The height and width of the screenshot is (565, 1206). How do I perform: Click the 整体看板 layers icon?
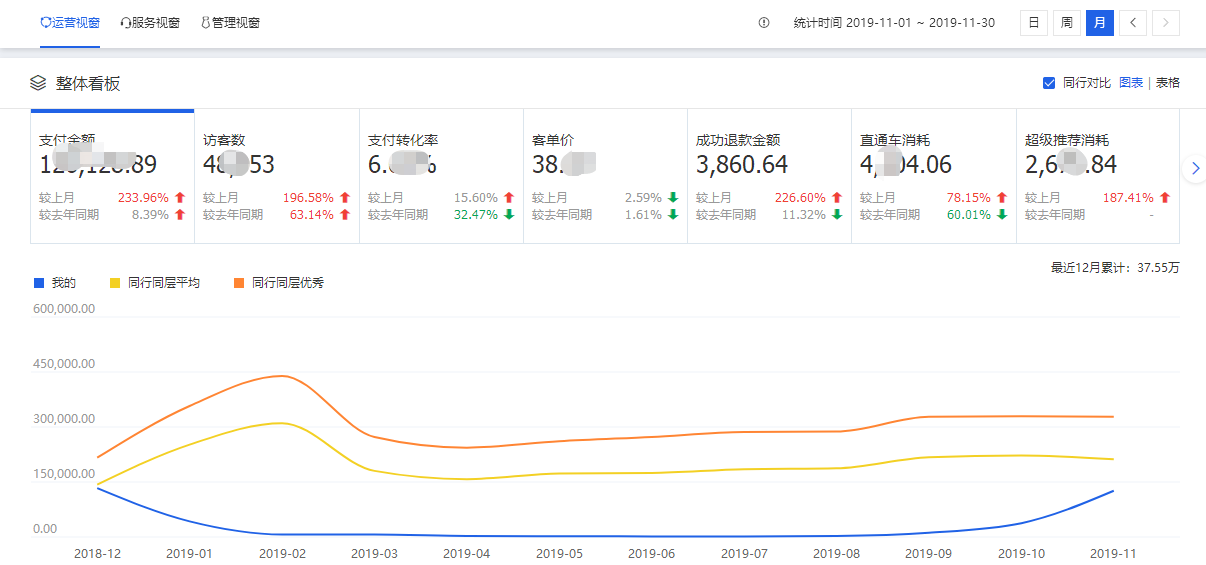pyautogui.click(x=38, y=83)
